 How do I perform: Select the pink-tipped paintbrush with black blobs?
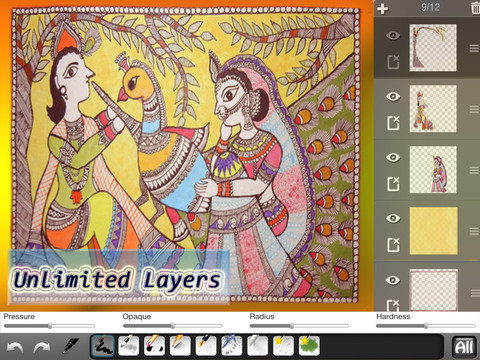click(x=154, y=346)
